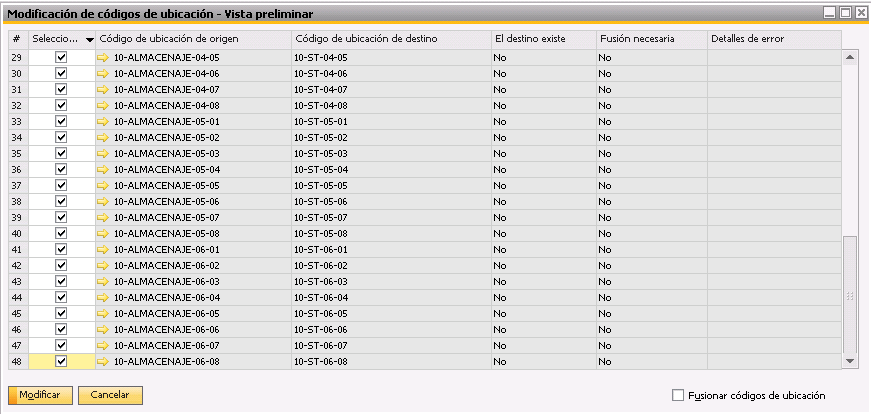
Task: Expand the Seleccionar column dropdown arrow
Action: 89,40
